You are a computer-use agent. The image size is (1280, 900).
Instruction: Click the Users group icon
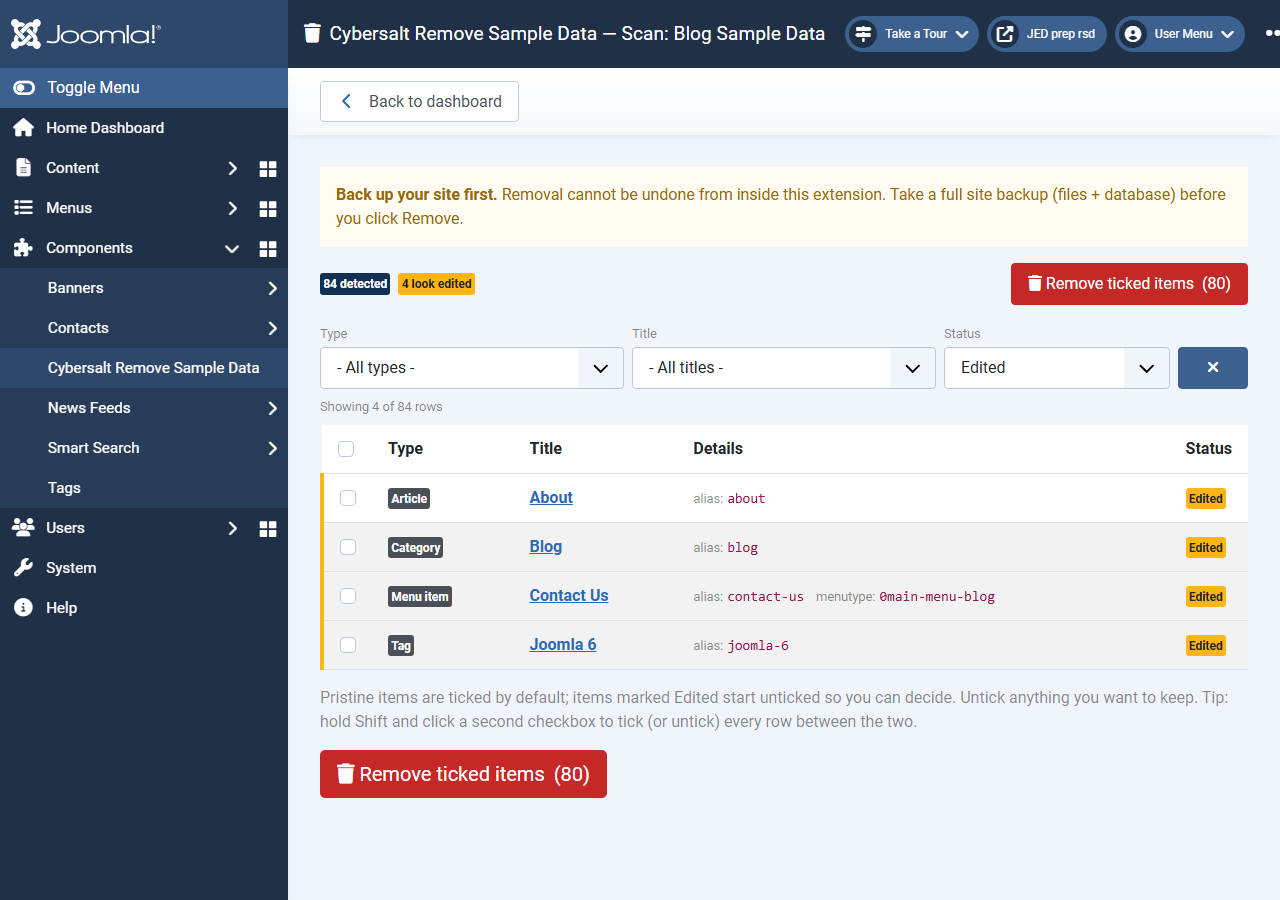point(23,528)
